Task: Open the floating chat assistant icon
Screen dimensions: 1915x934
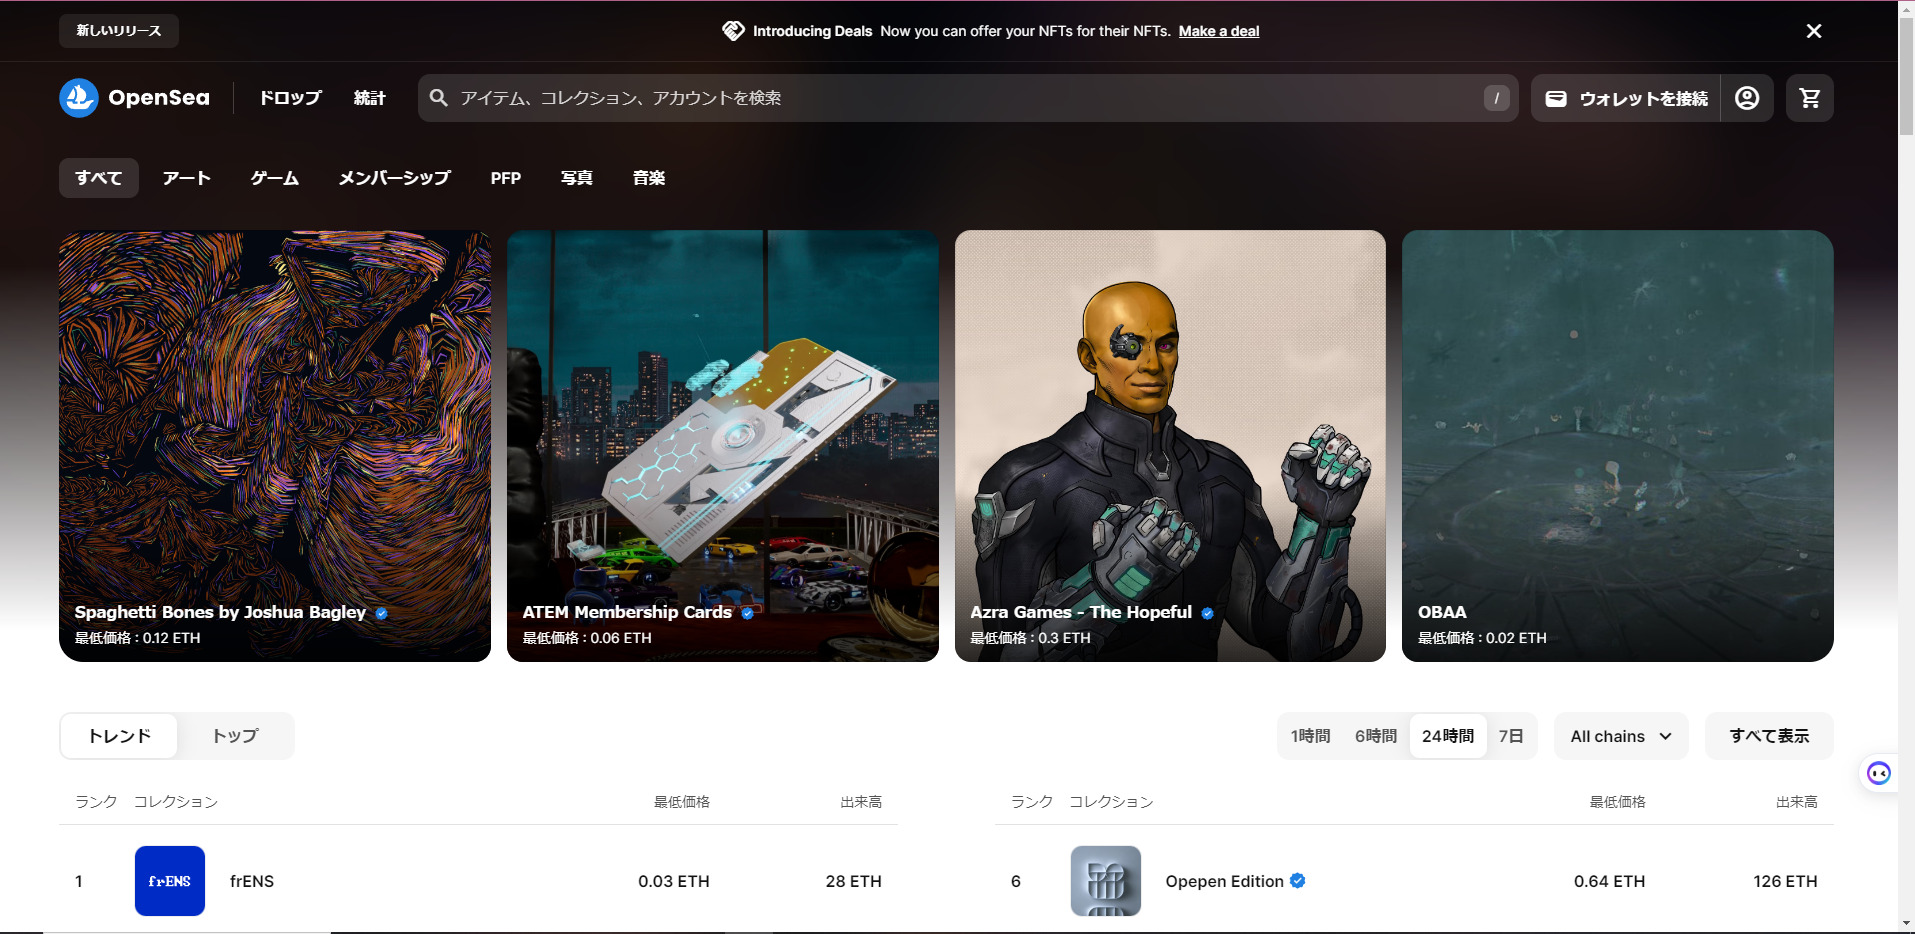Action: pos(1878,773)
